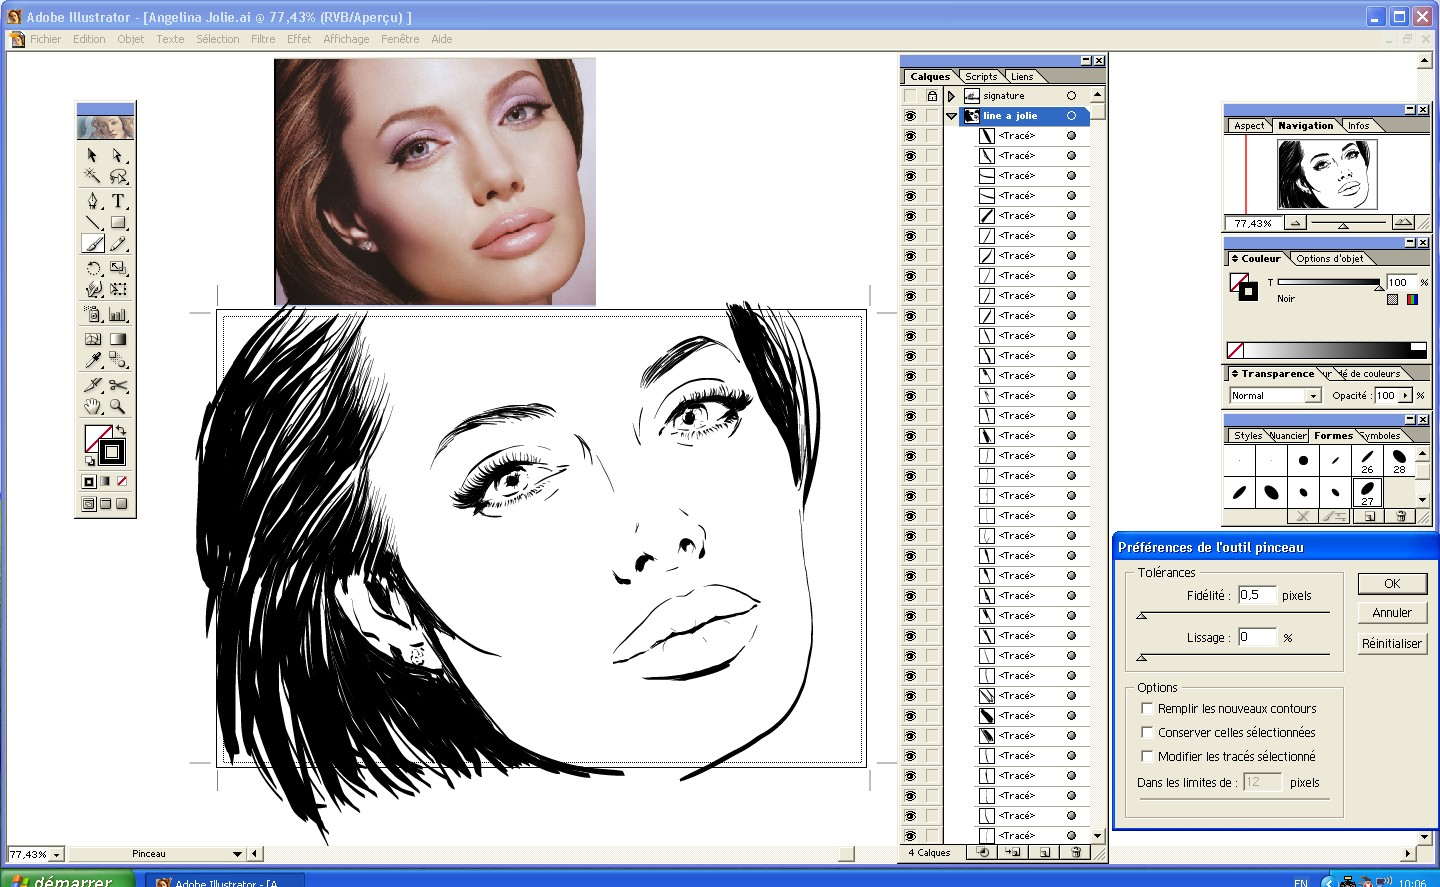Open Windows 'démarrer' start button
The height and width of the screenshot is (887, 1440).
[x=67, y=879]
